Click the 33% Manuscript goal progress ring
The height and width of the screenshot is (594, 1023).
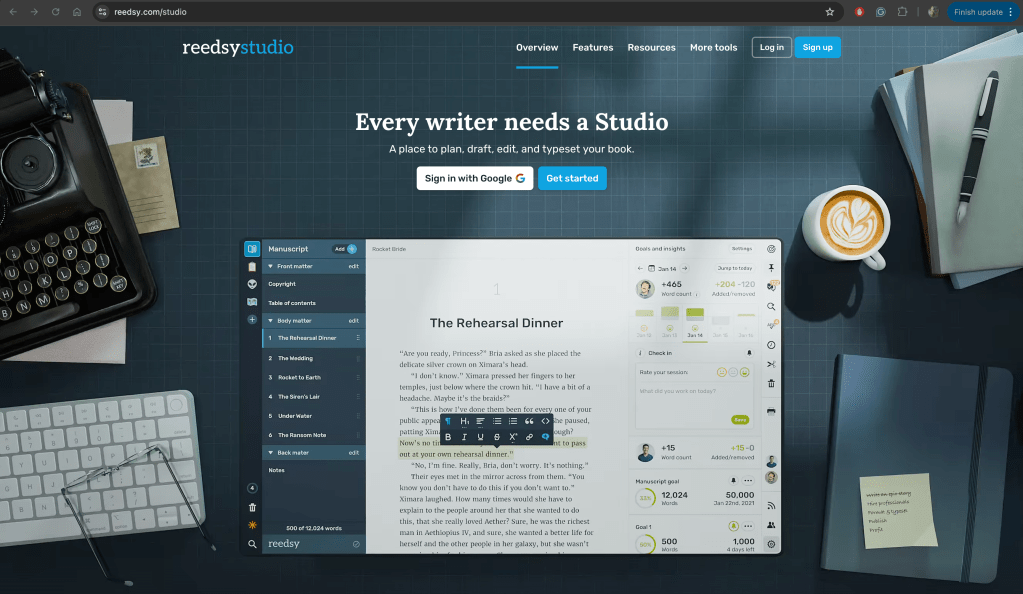(x=645, y=497)
